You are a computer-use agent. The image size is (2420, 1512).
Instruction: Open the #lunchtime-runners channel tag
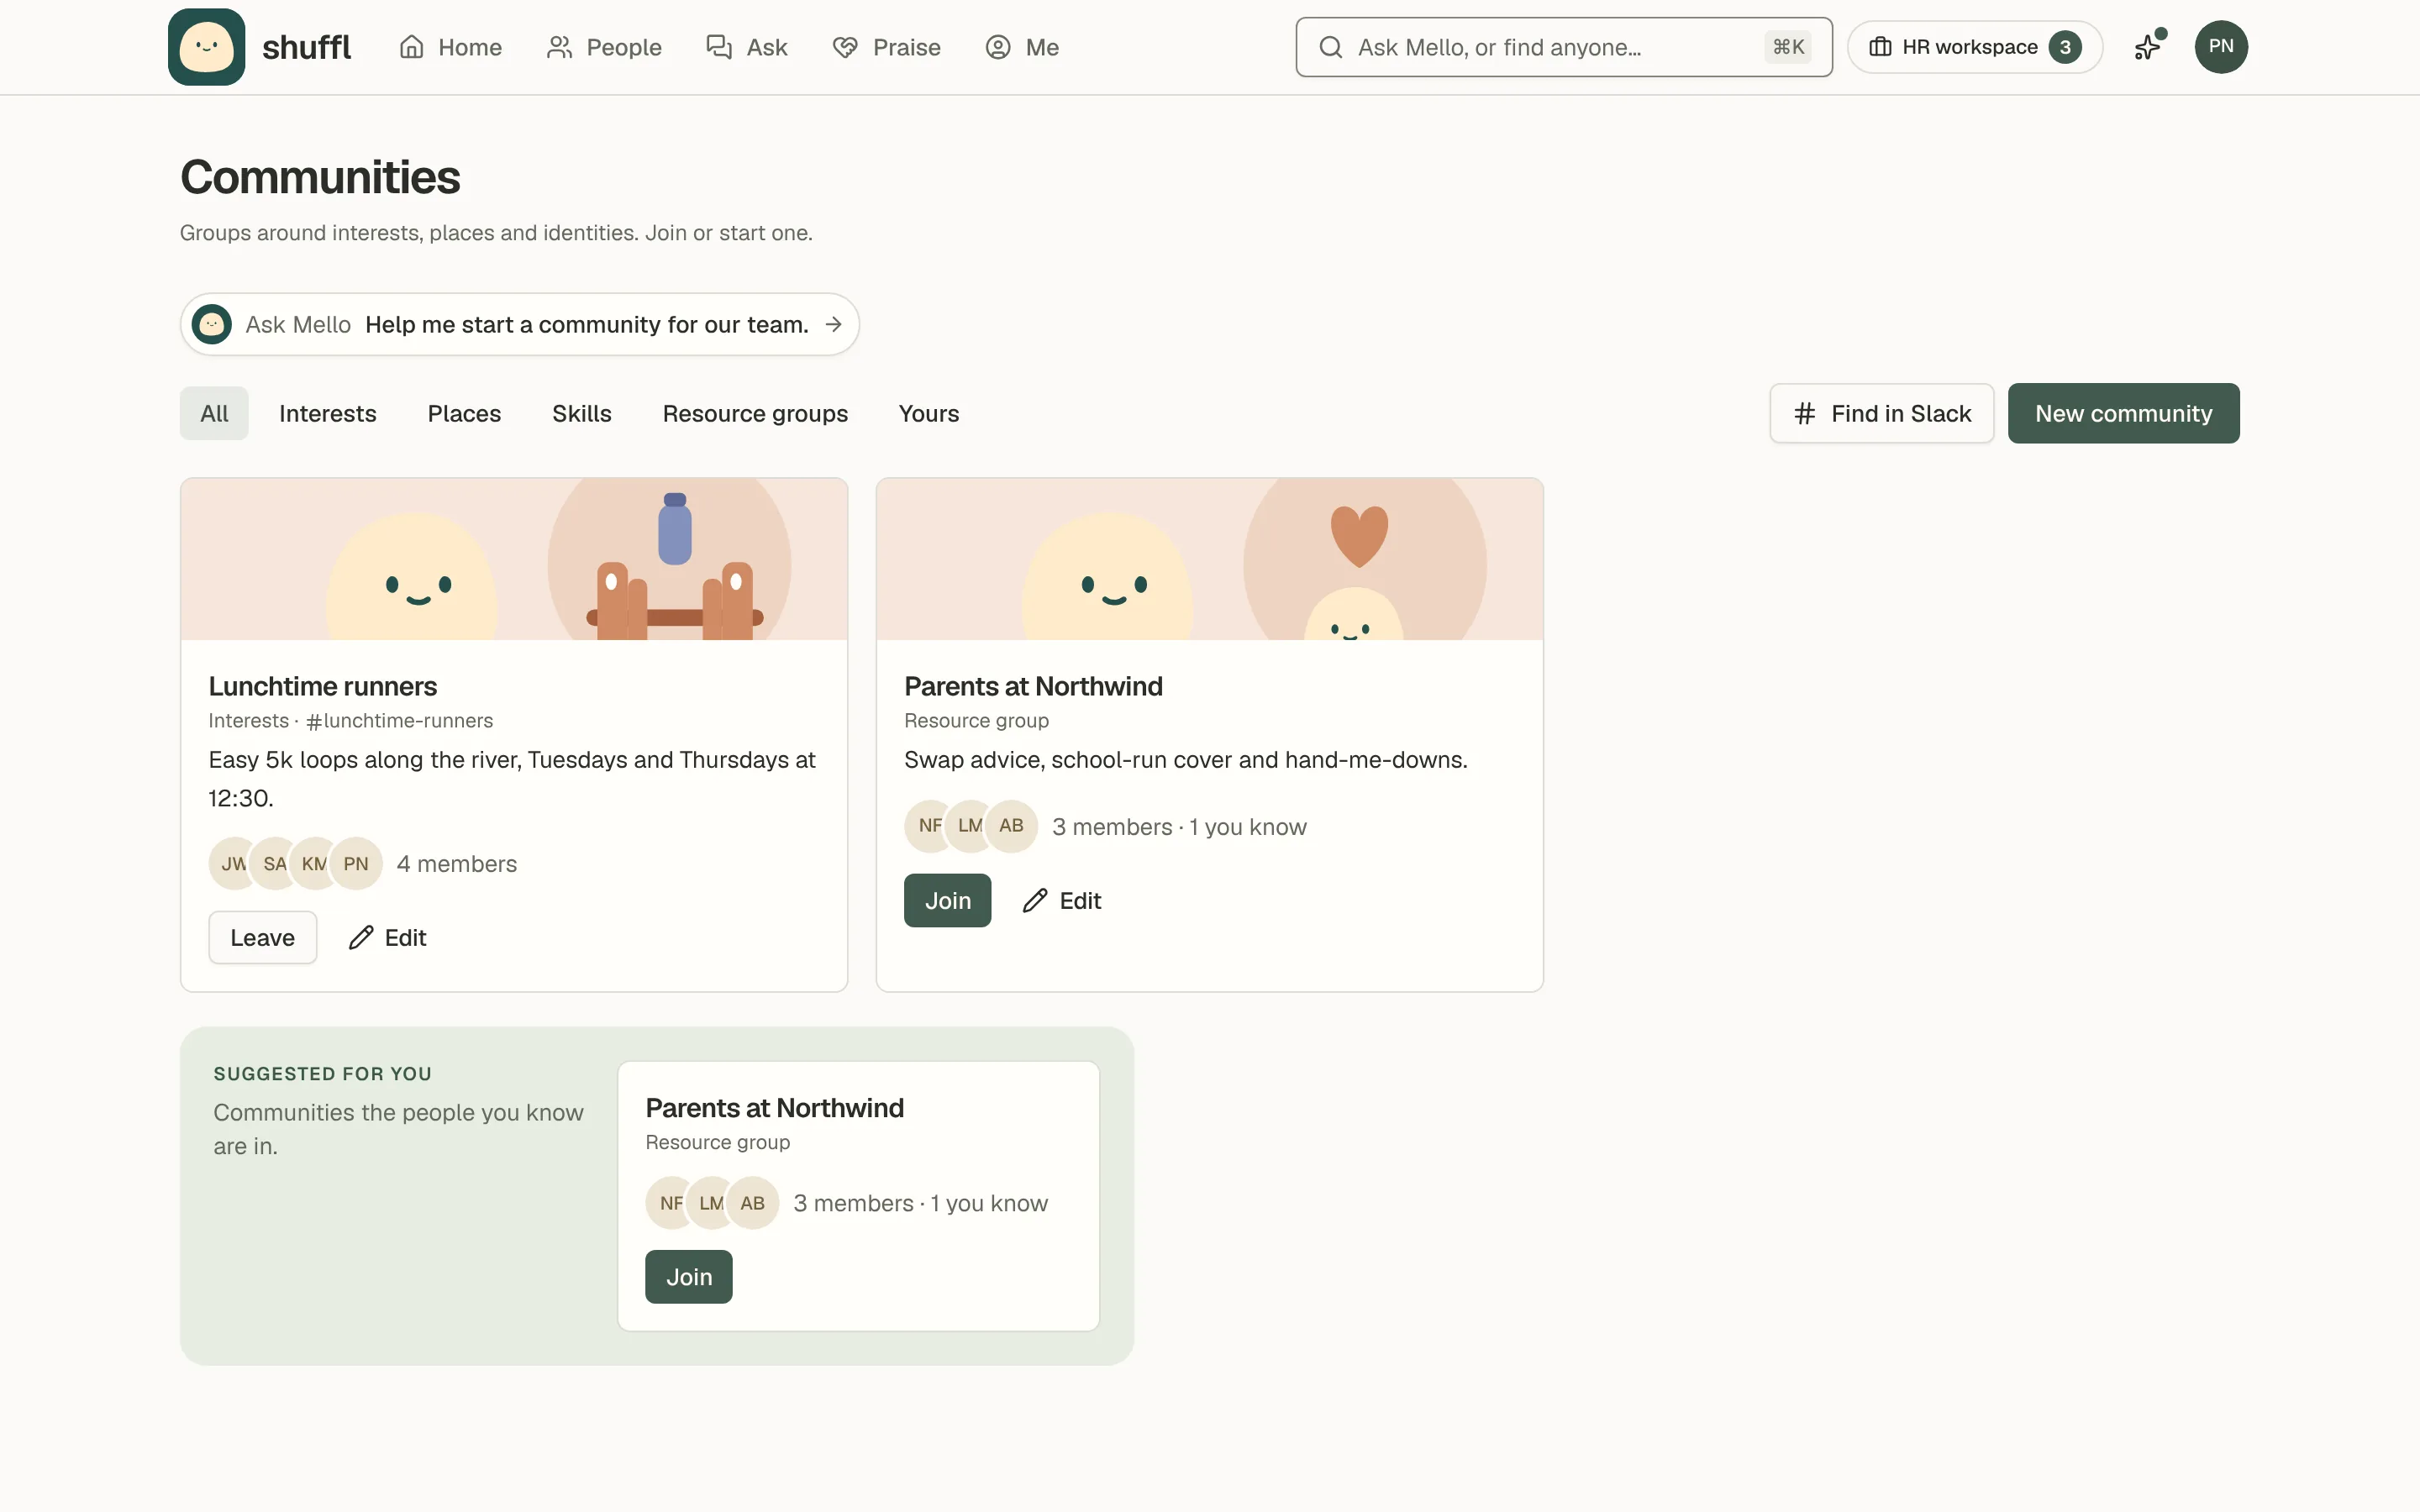[x=399, y=721]
